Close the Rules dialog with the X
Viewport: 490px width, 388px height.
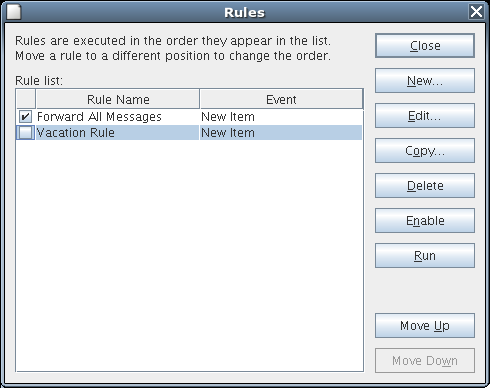click(476, 12)
